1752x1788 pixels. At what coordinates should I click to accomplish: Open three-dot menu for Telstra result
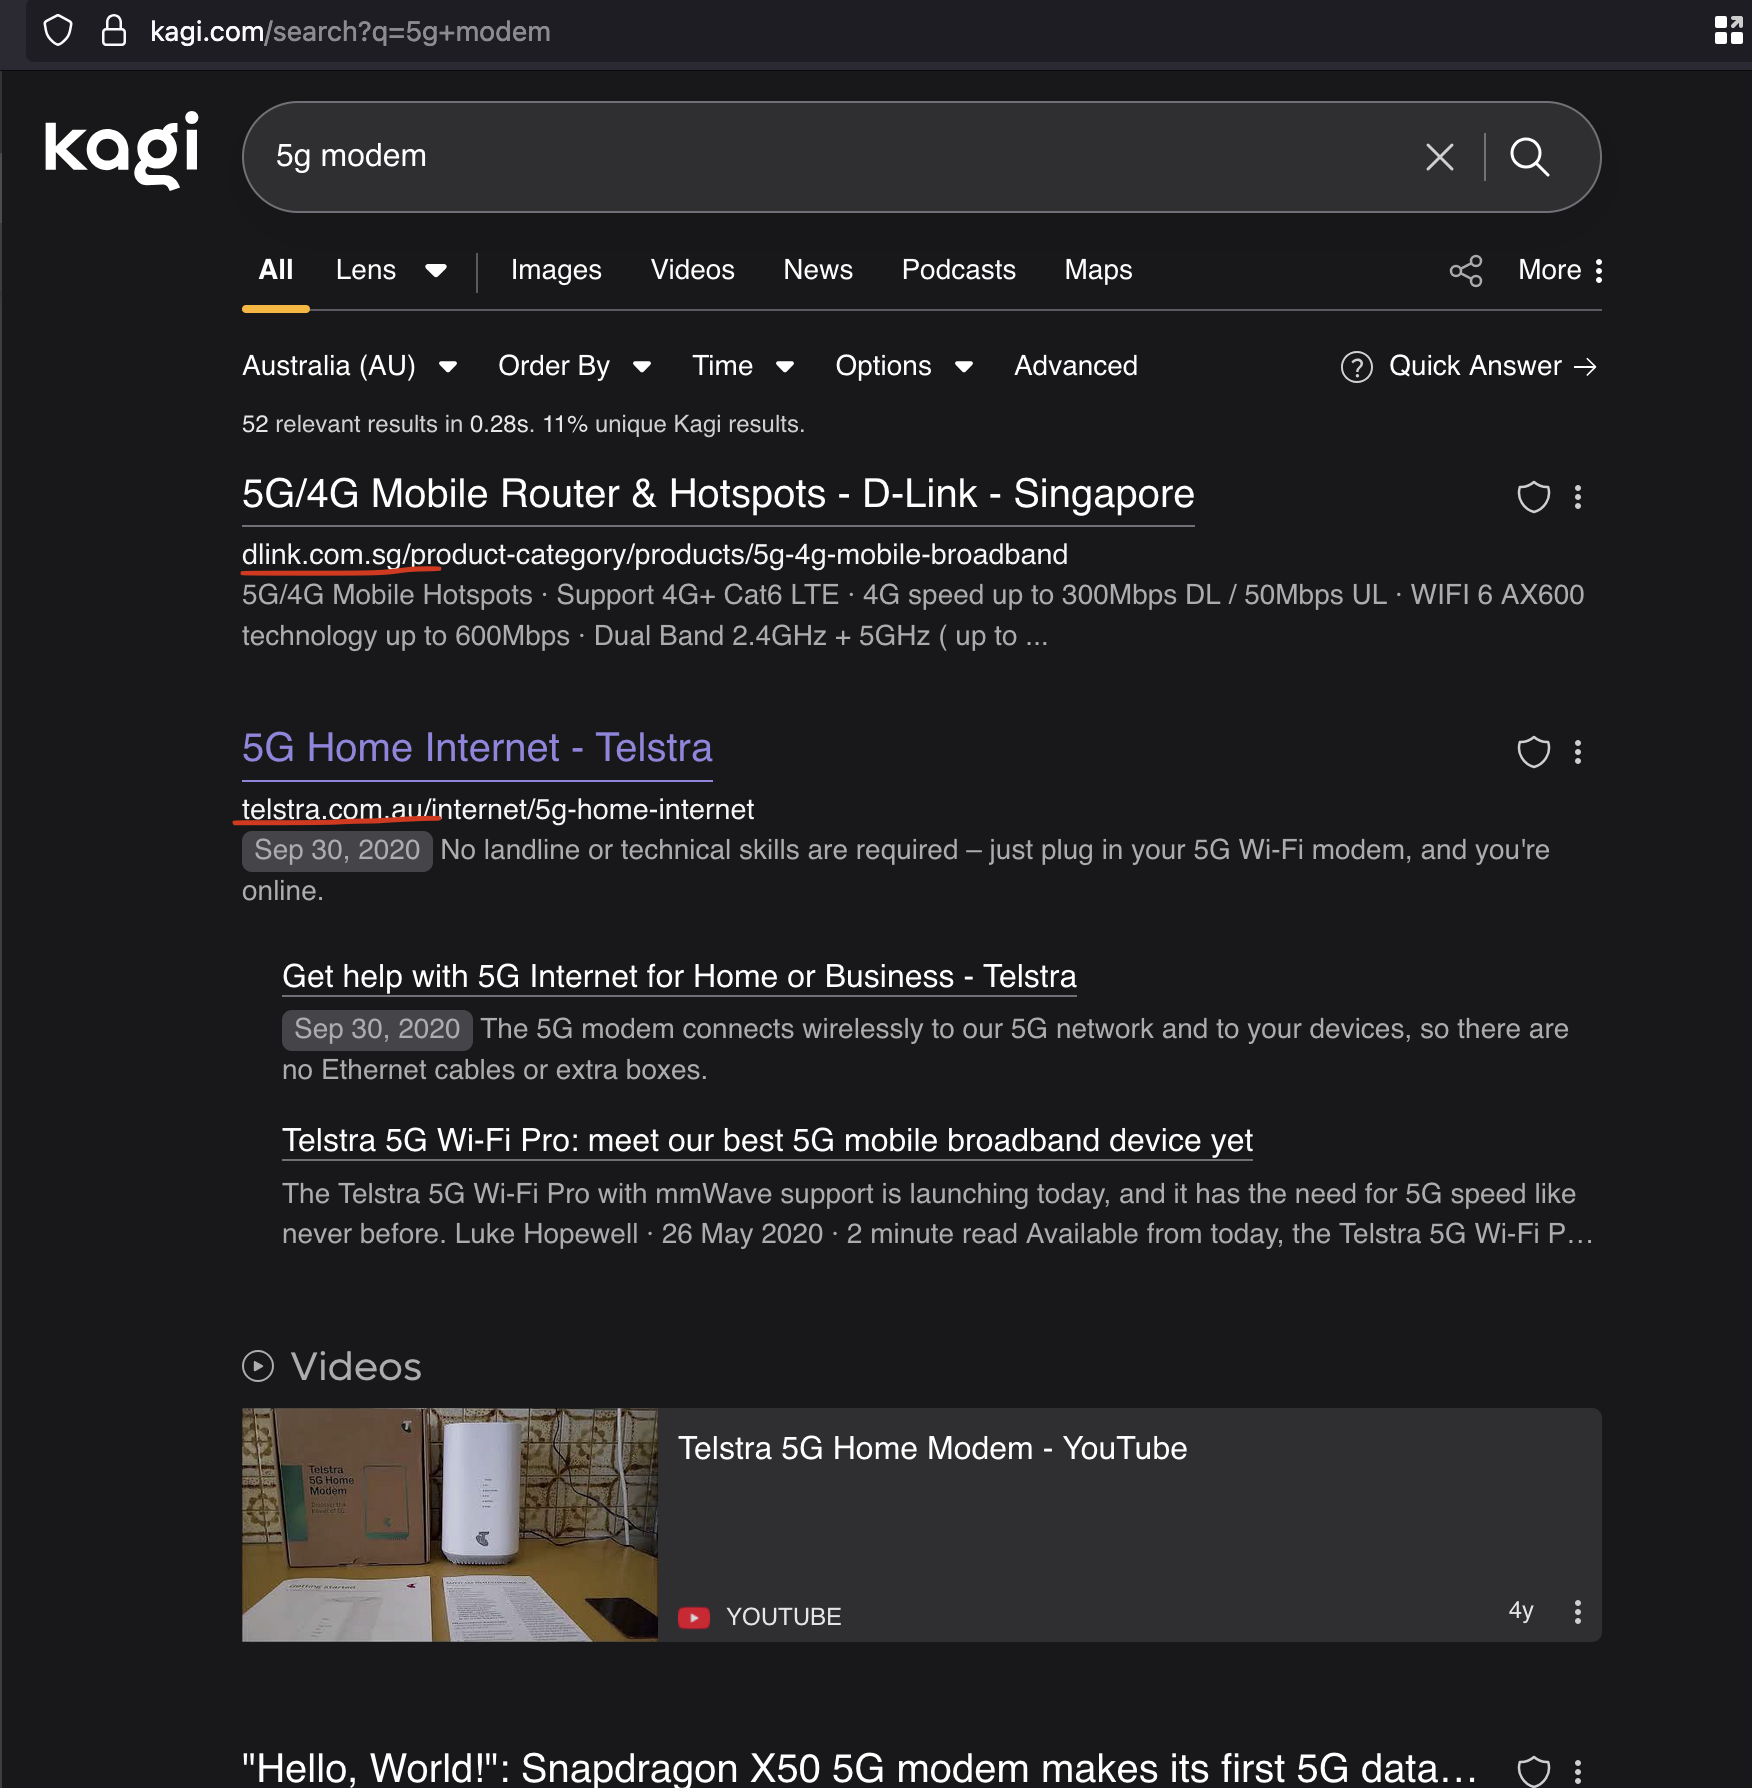click(1578, 752)
